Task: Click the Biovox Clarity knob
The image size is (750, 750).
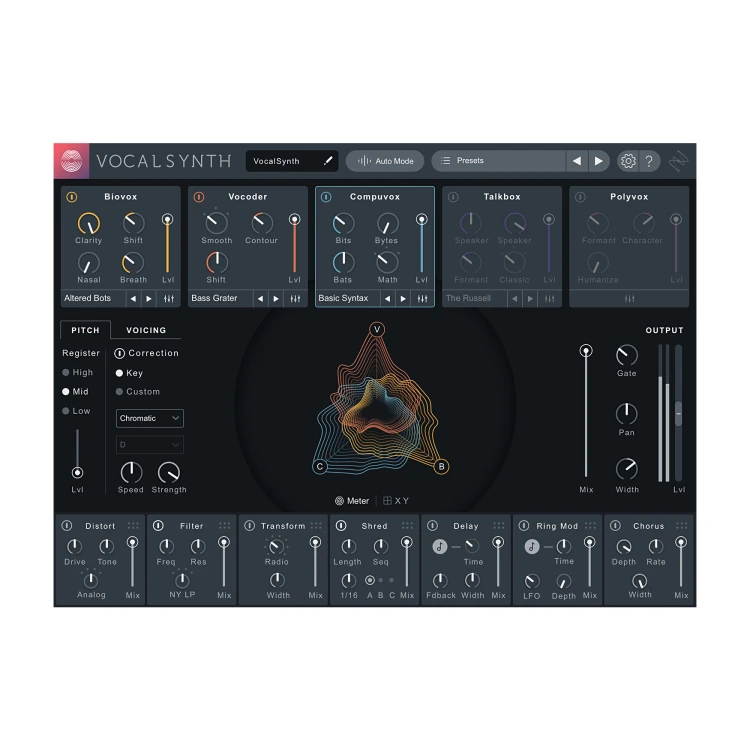Action: click(x=88, y=223)
